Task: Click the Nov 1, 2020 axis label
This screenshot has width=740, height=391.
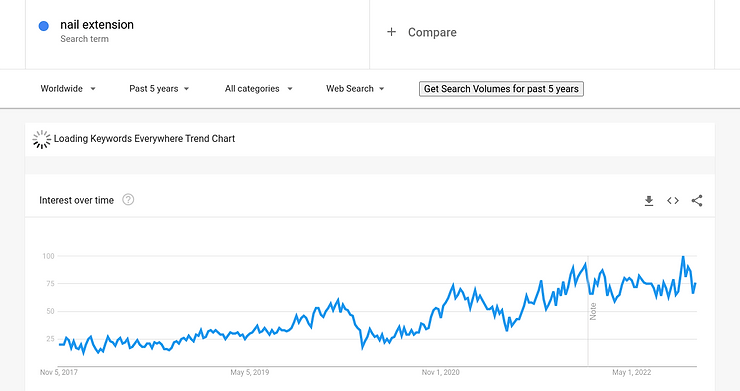Action: pyautogui.click(x=440, y=372)
